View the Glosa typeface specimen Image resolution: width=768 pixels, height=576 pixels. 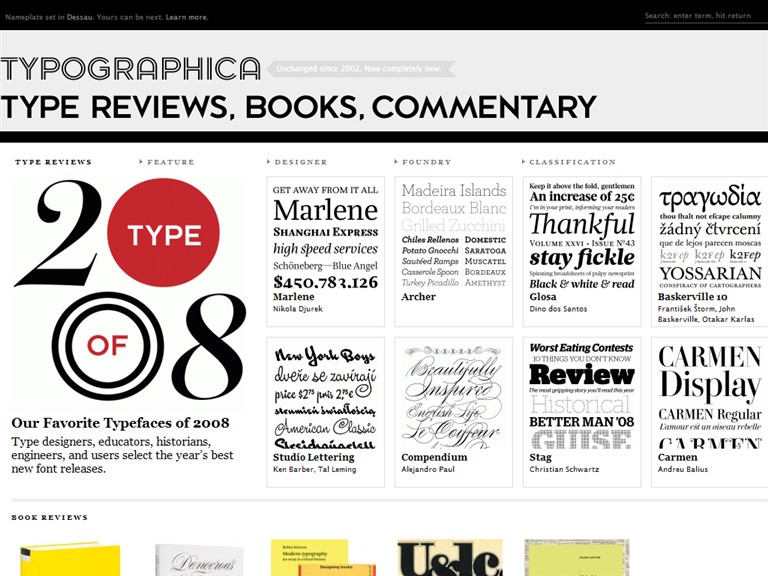click(x=581, y=235)
